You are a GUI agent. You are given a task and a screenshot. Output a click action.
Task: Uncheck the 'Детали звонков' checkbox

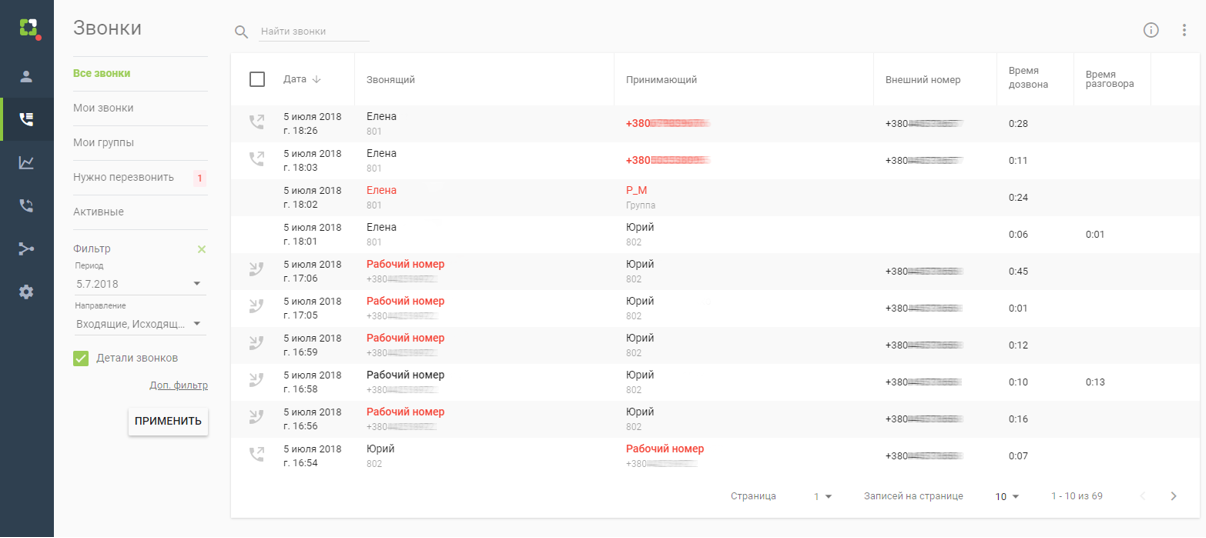point(81,358)
